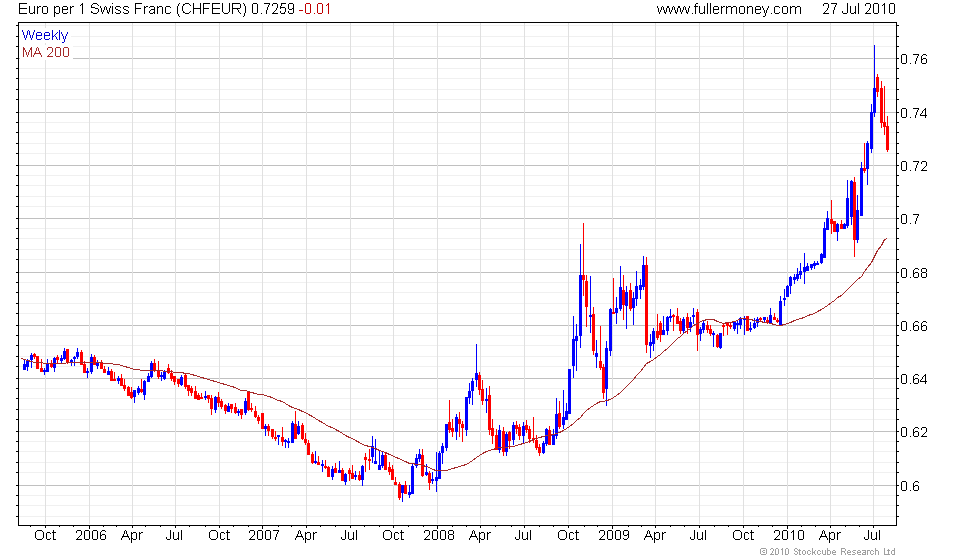Click the chart title 'Euro per 1 Swiss Franc (CHFEUR)'

[x=133, y=9]
